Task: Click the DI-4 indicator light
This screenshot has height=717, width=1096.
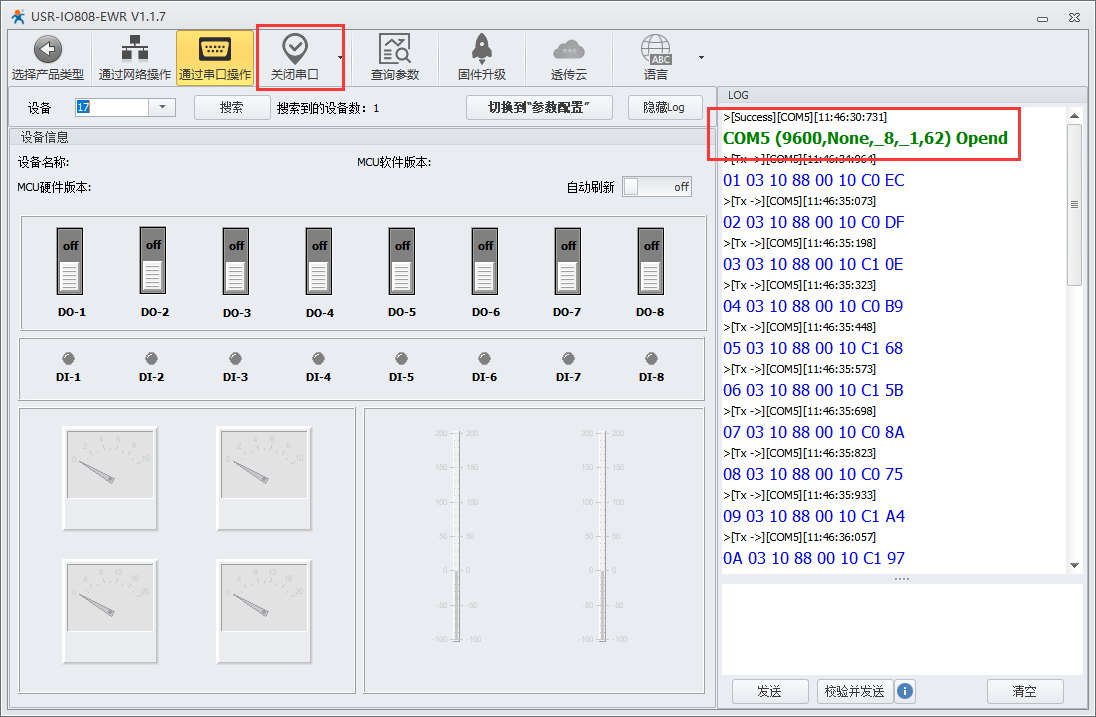Action: (x=319, y=358)
